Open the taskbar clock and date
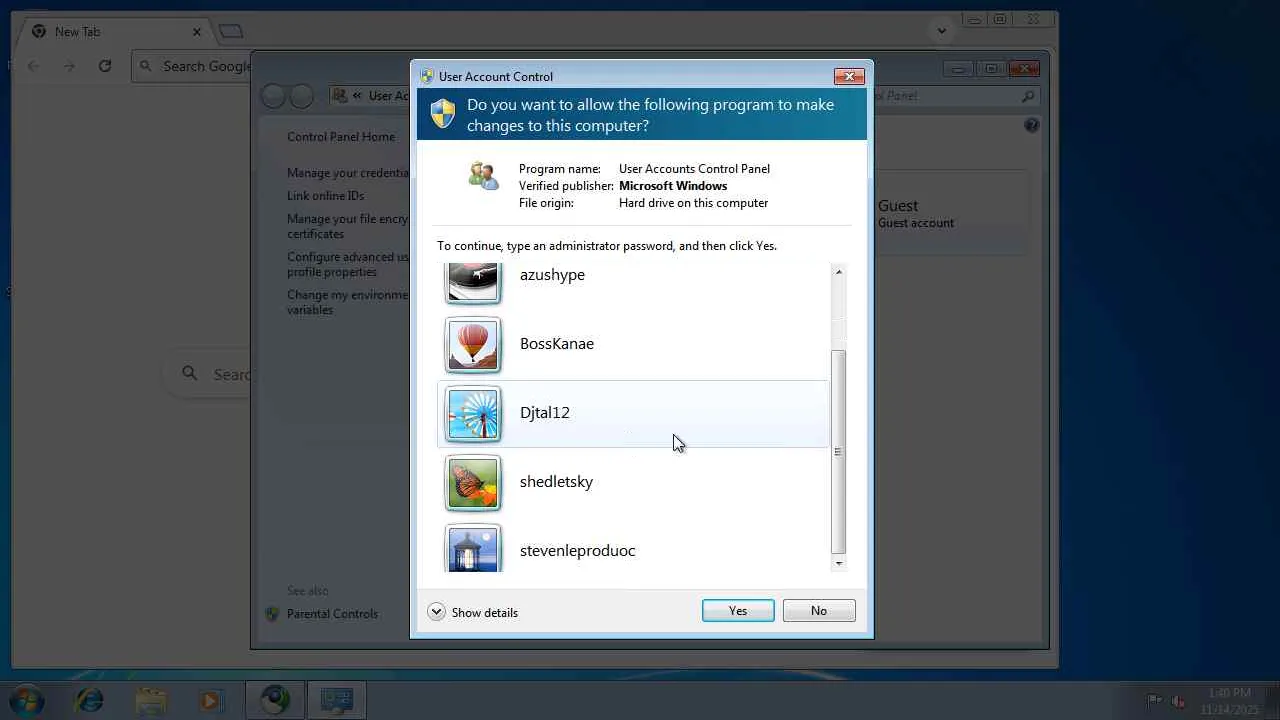This screenshot has height=720, width=1280. 1230,701
